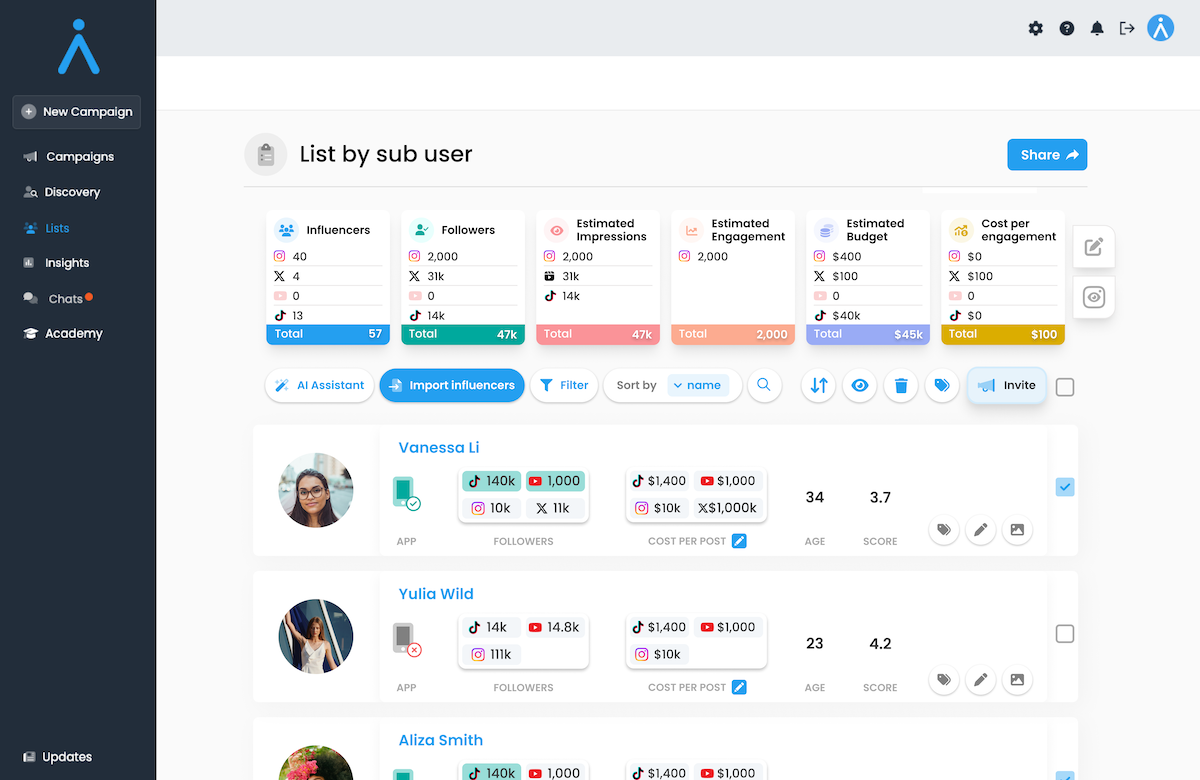Open the Sort by name dropdown
Screen dimensions: 1200x780
[698, 385]
